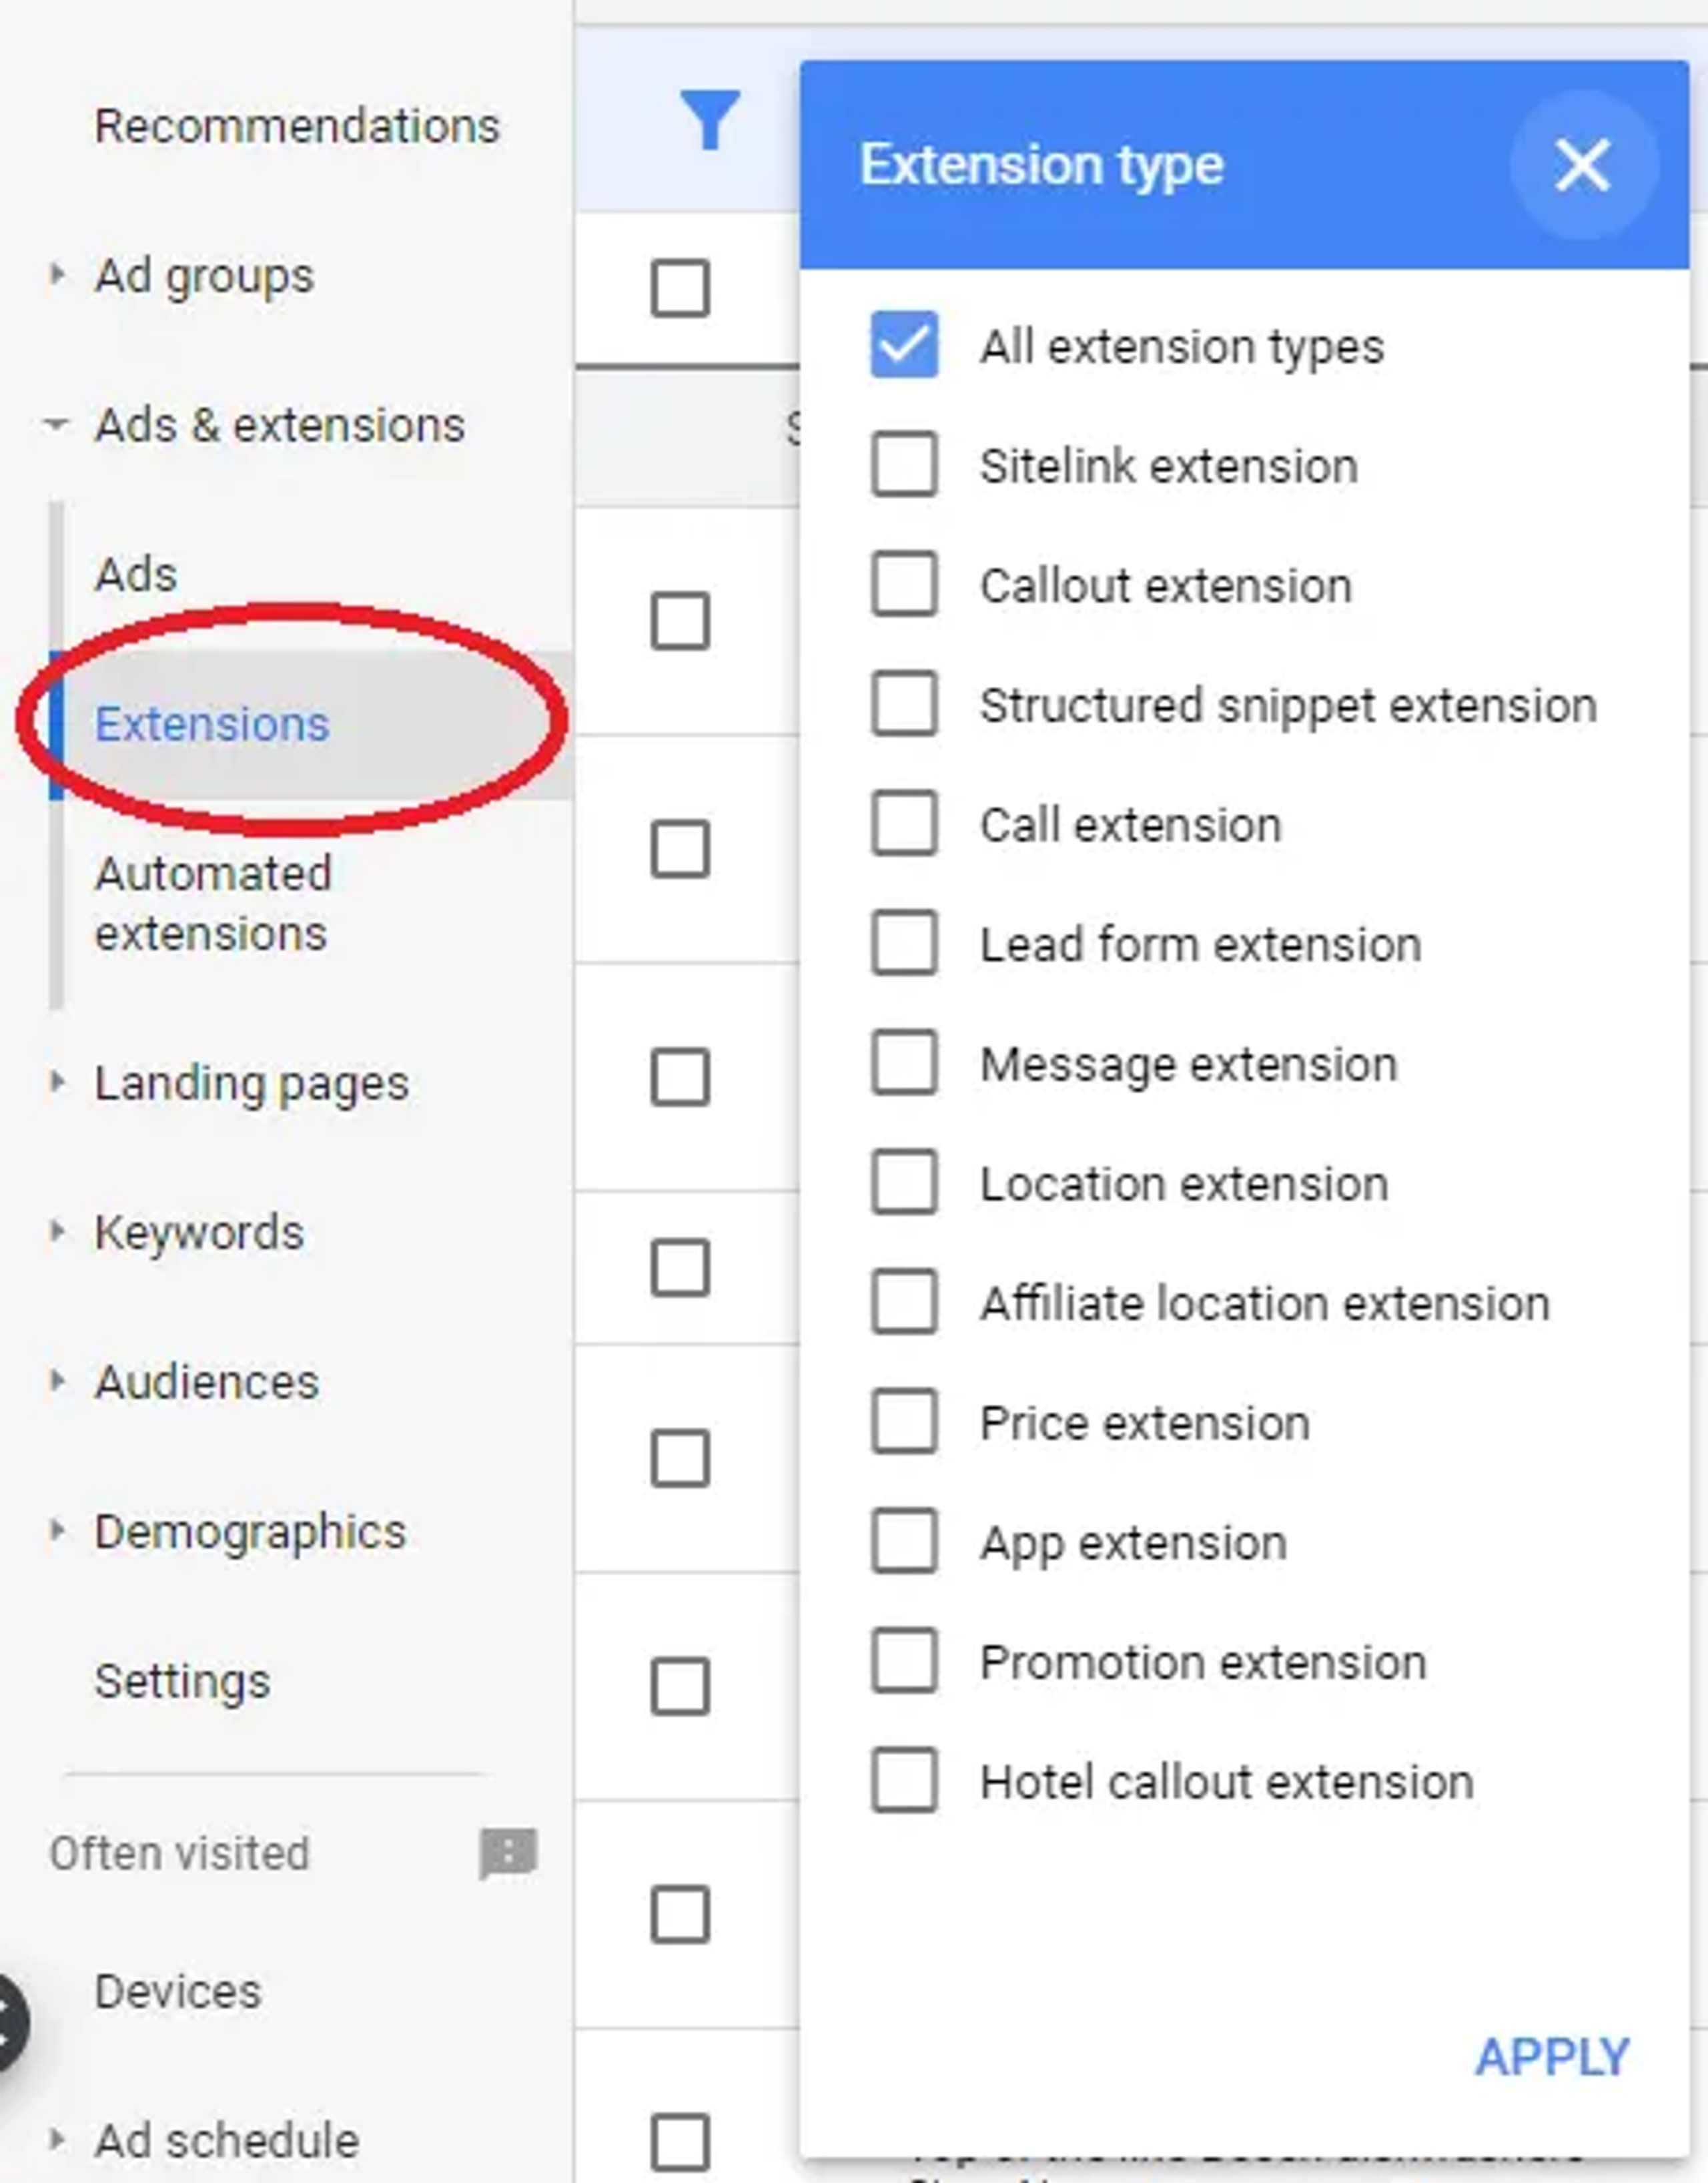Tick the Price extension option

904,1422
